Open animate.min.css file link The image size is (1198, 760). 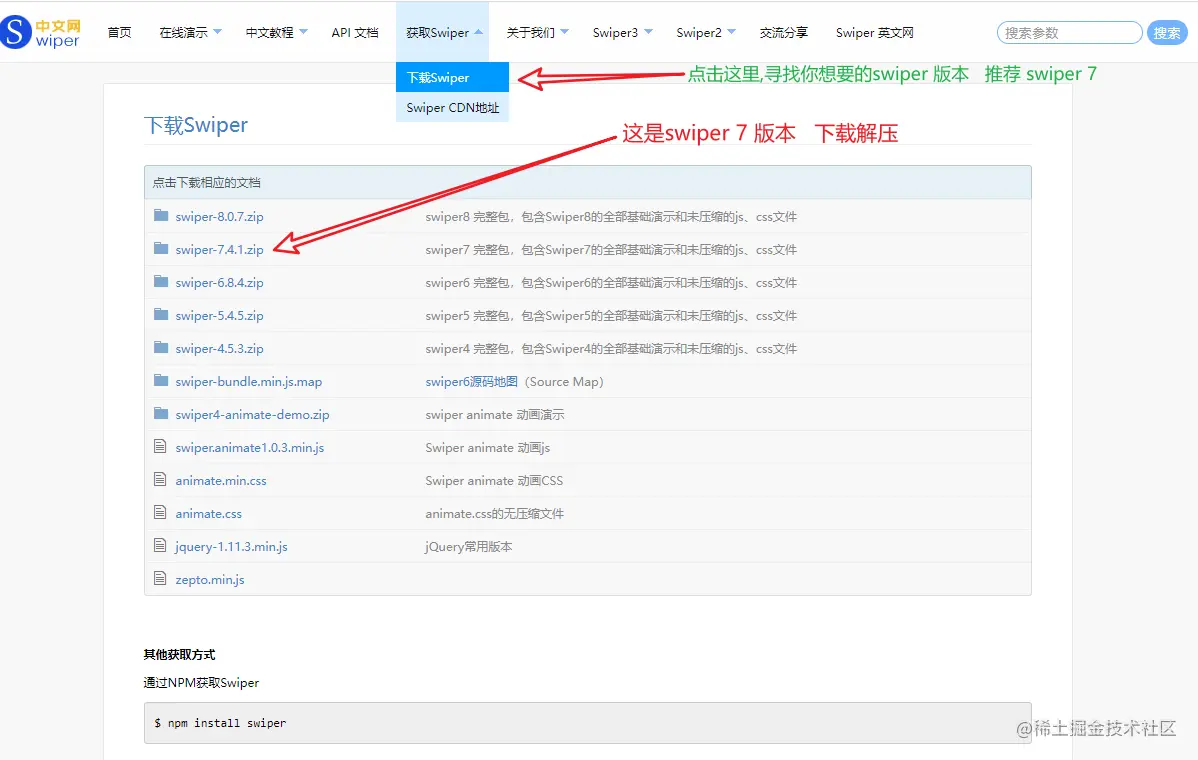(221, 480)
